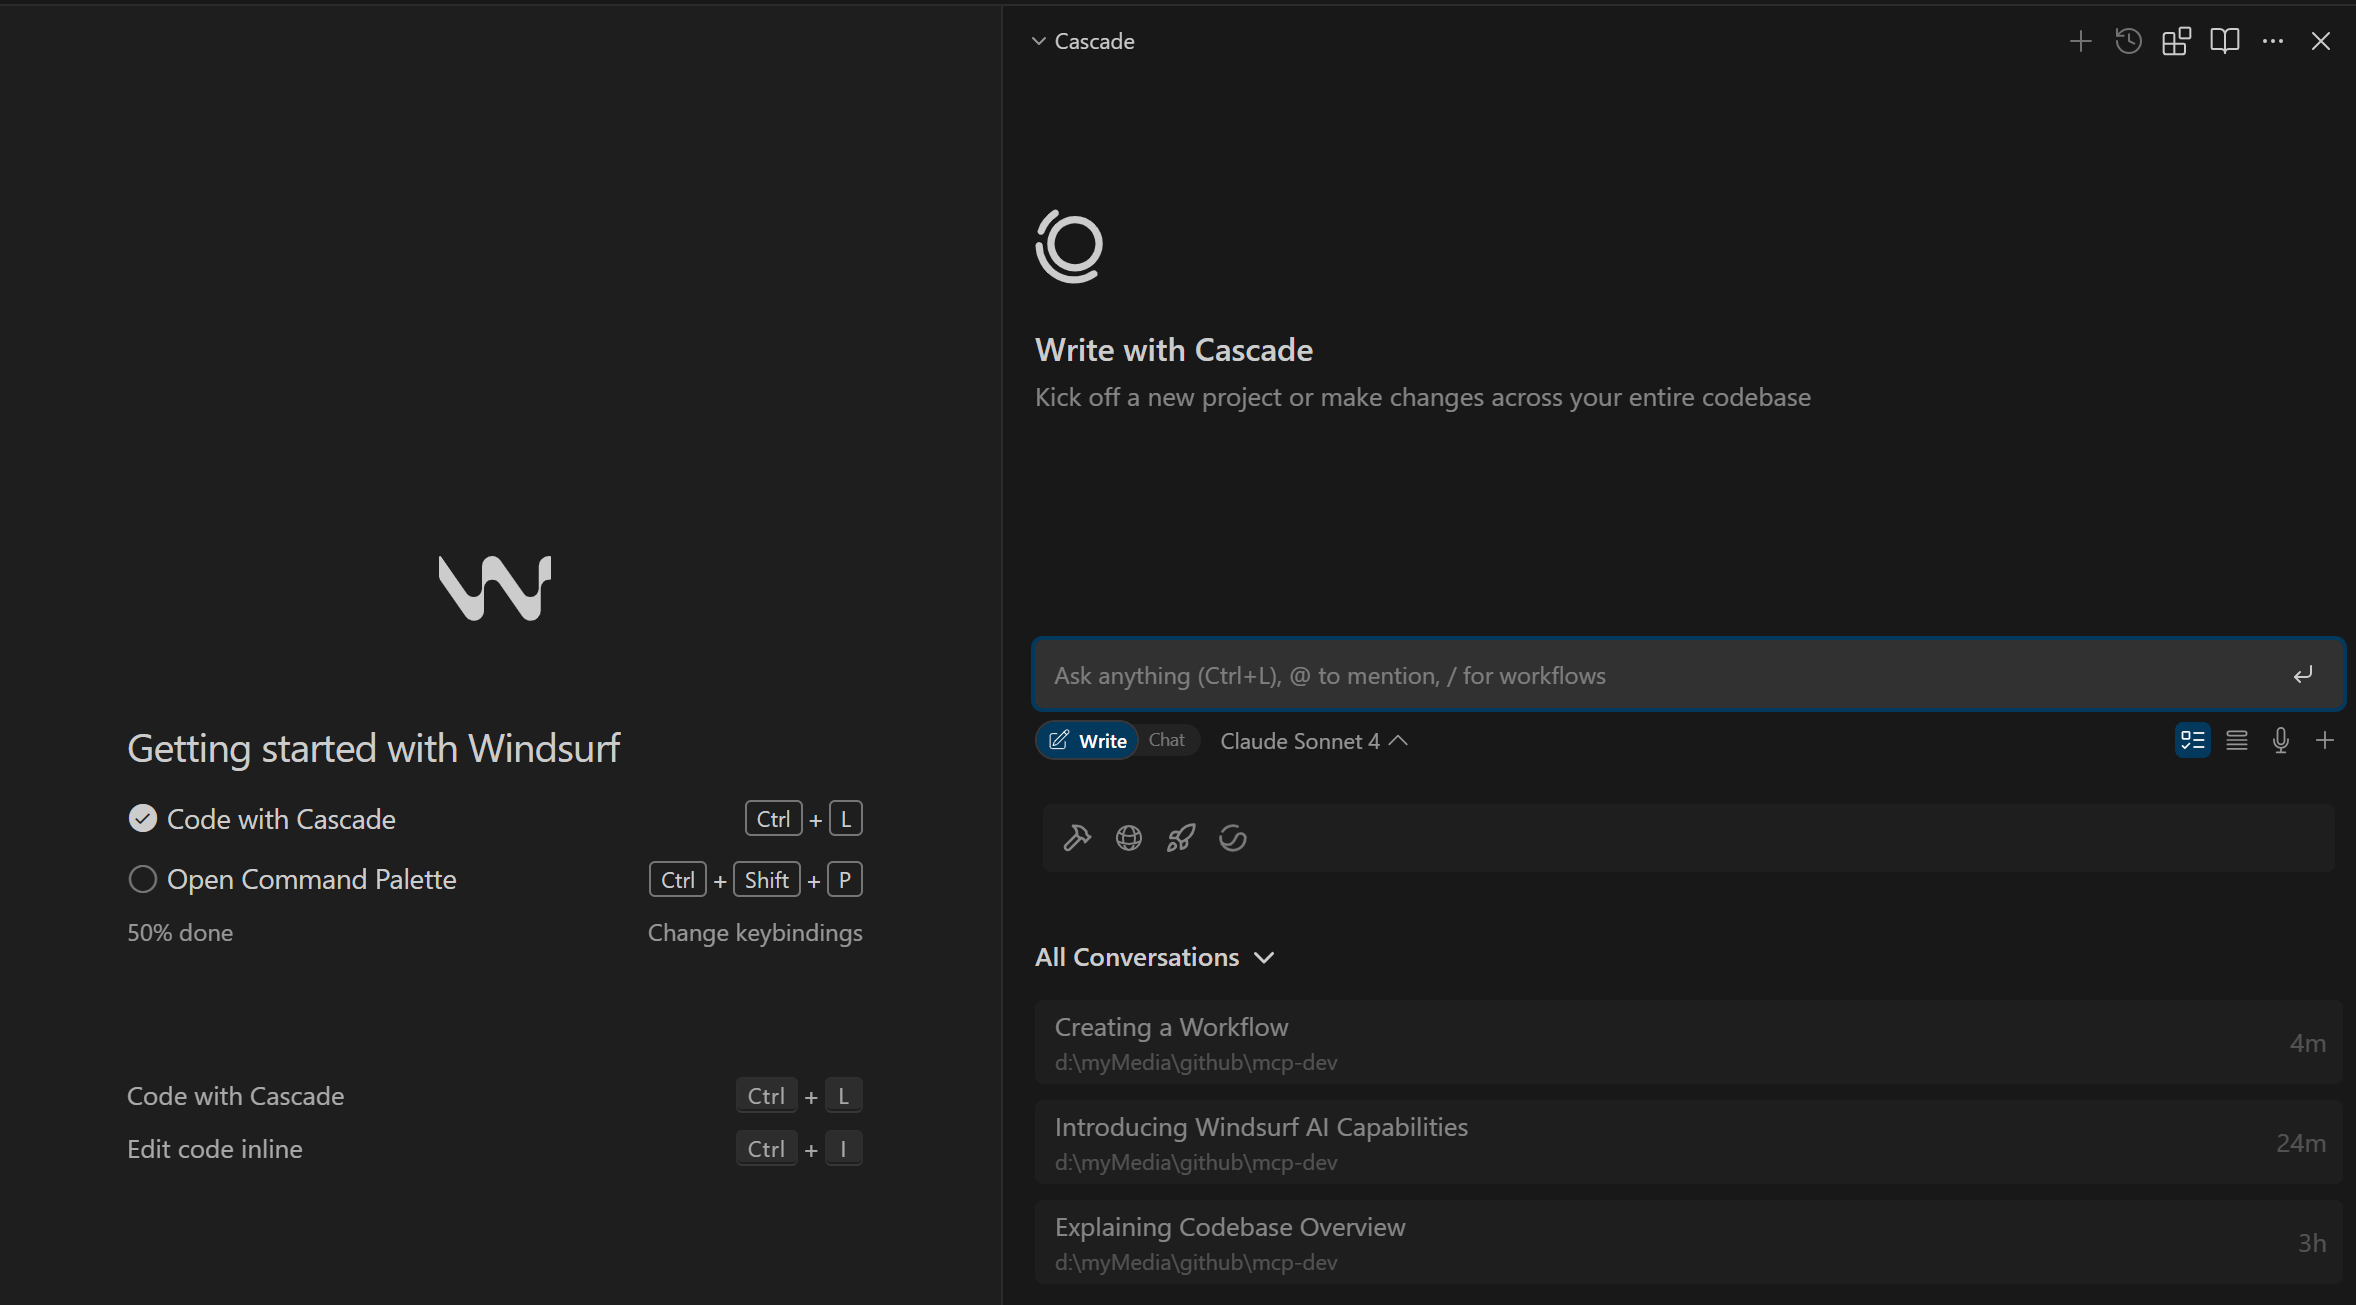Screen dimensions: 2356x1305
Task: Click the book icon in Cascade header
Action: tap(2224, 41)
